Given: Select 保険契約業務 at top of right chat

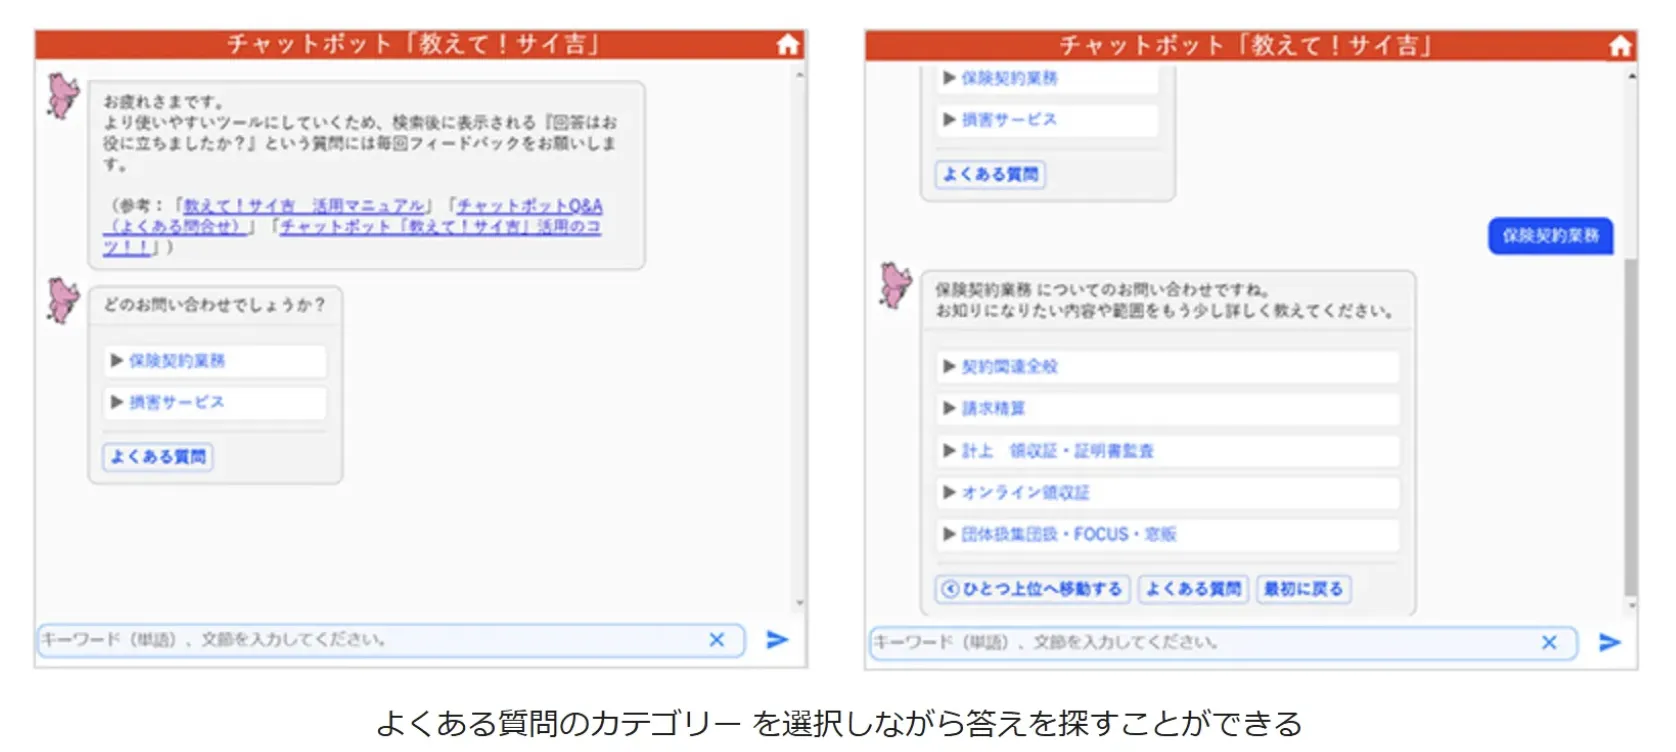Looking at the screenshot, I should click(1047, 78).
